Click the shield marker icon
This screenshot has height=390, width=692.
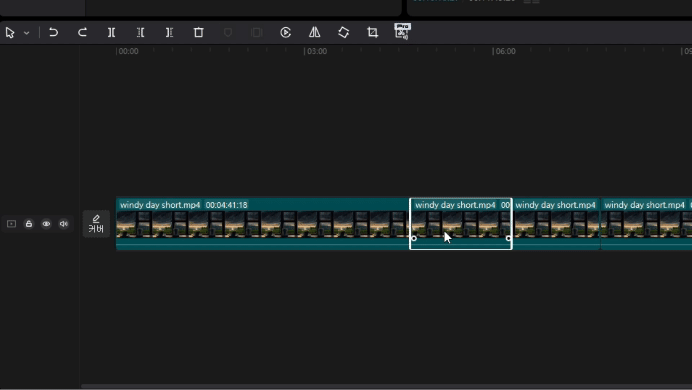coord(228,33)
